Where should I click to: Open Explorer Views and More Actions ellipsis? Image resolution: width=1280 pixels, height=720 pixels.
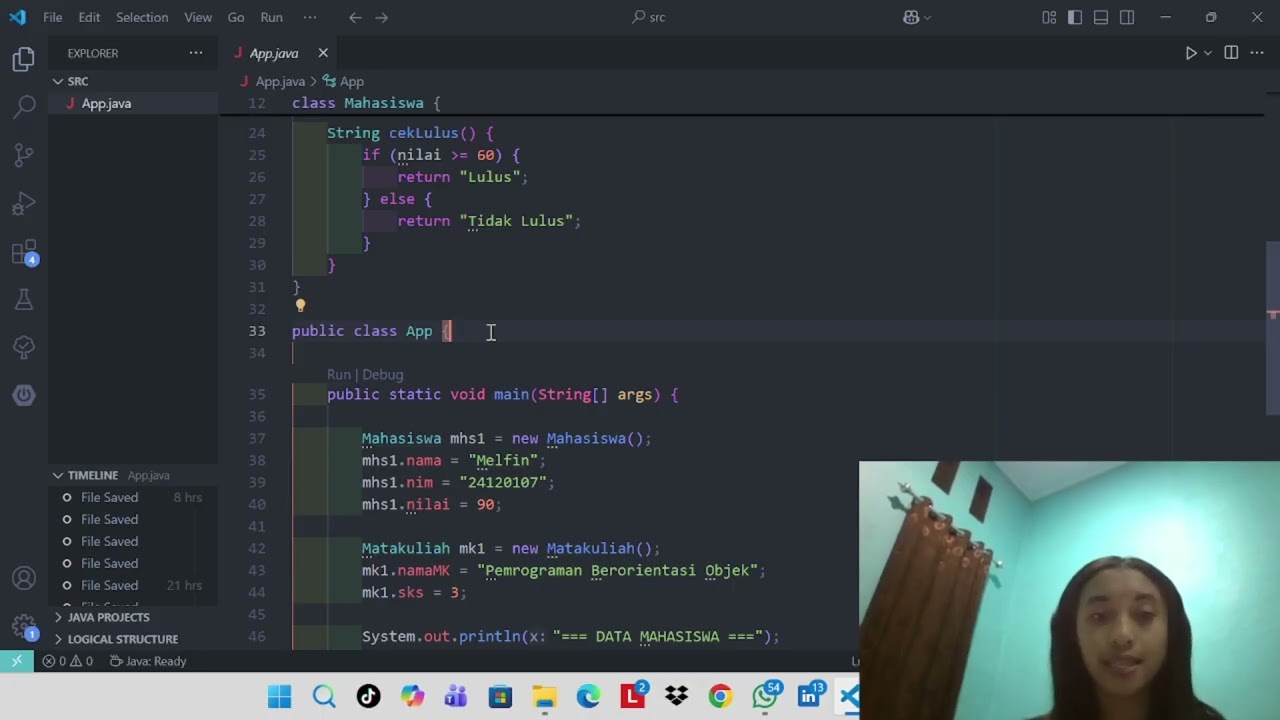196,53
